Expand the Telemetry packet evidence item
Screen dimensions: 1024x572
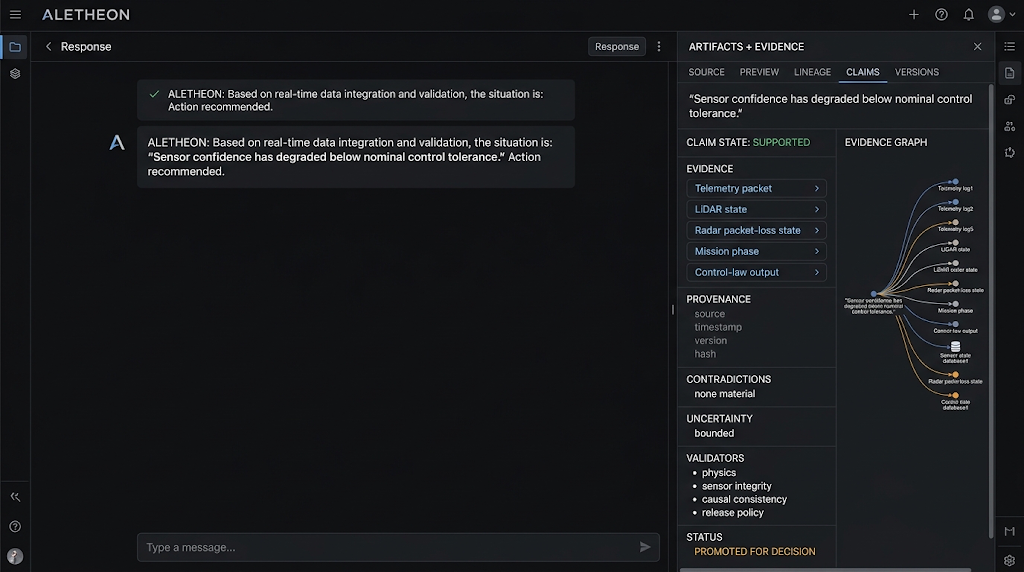(x=756, y=188)
